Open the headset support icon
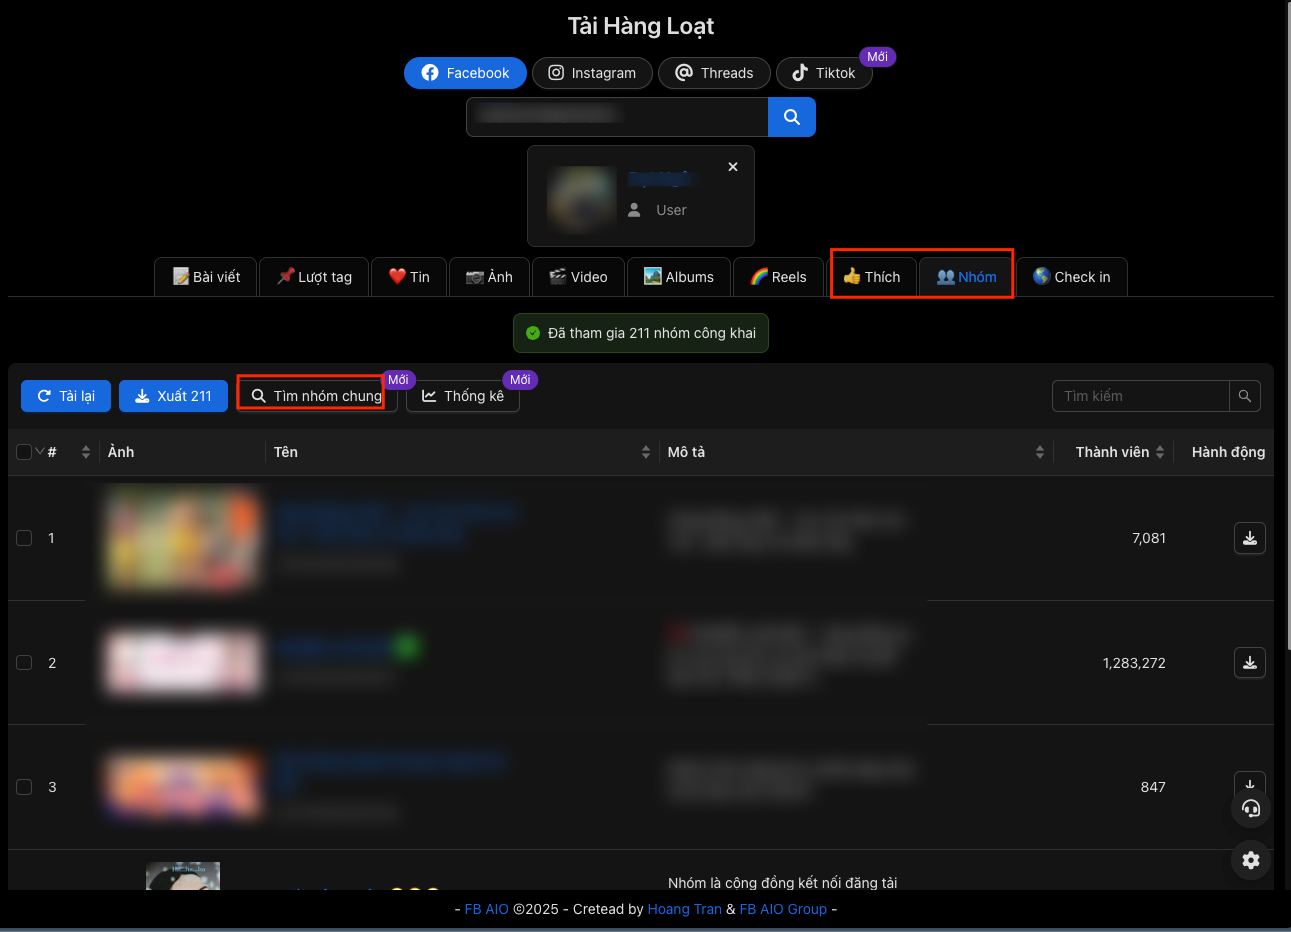Image resolution: width=1291 pixels, height=932 pixels. (x=1250, y=809)
